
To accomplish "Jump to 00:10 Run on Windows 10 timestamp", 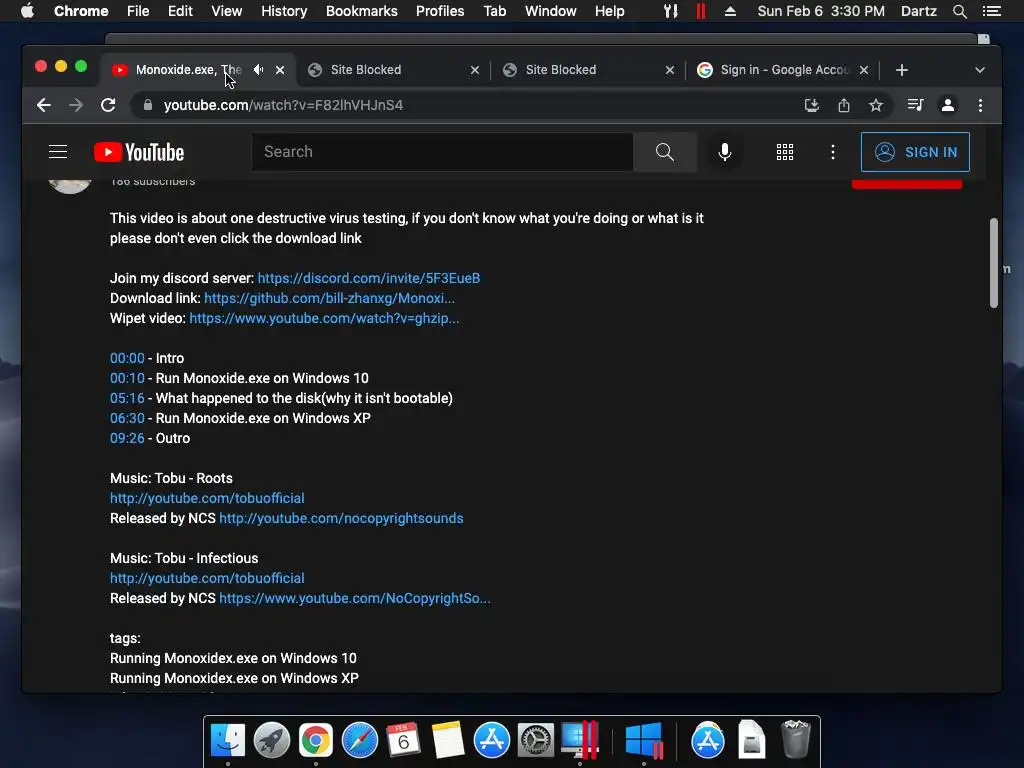I will (127, 379).
